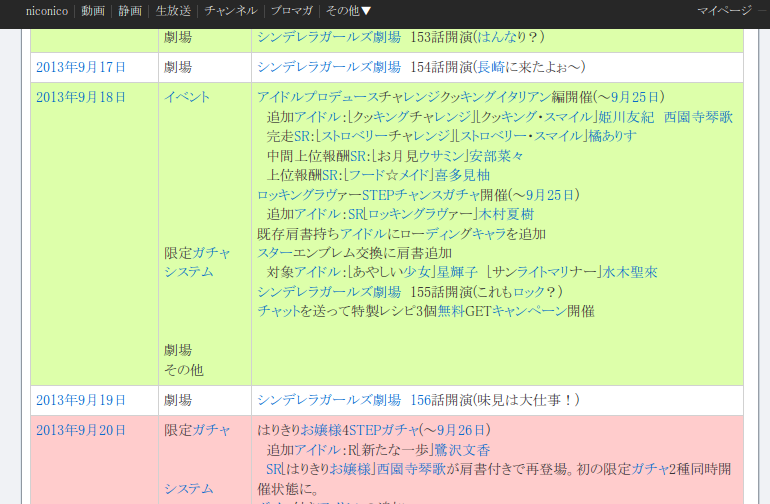Open the 2013年9月18日 date link
Screen dimensions: 770x504
(x=81, y=97)
